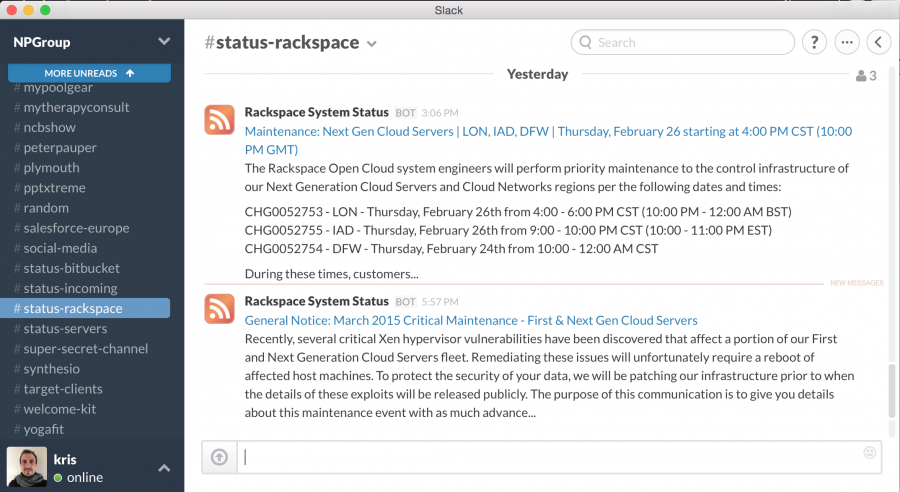The width and height of the screenshot is (900, 492).
Task: Click the message input field
Action: [x=548, y=457]
